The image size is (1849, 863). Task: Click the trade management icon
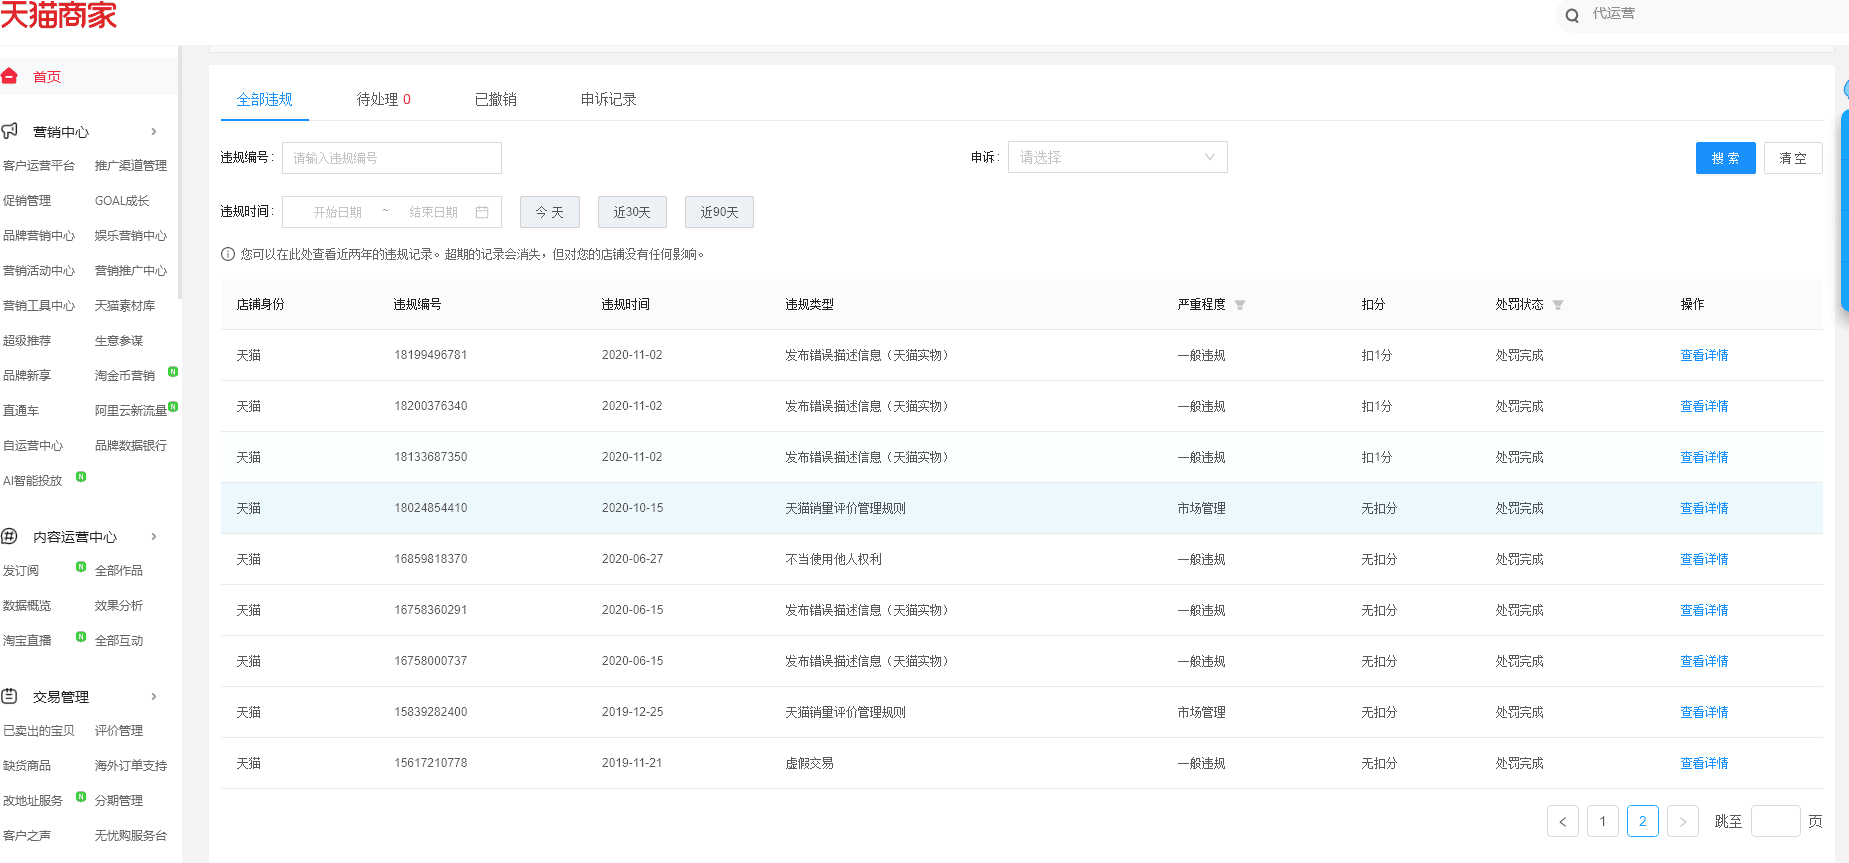[x=9, y=696]
